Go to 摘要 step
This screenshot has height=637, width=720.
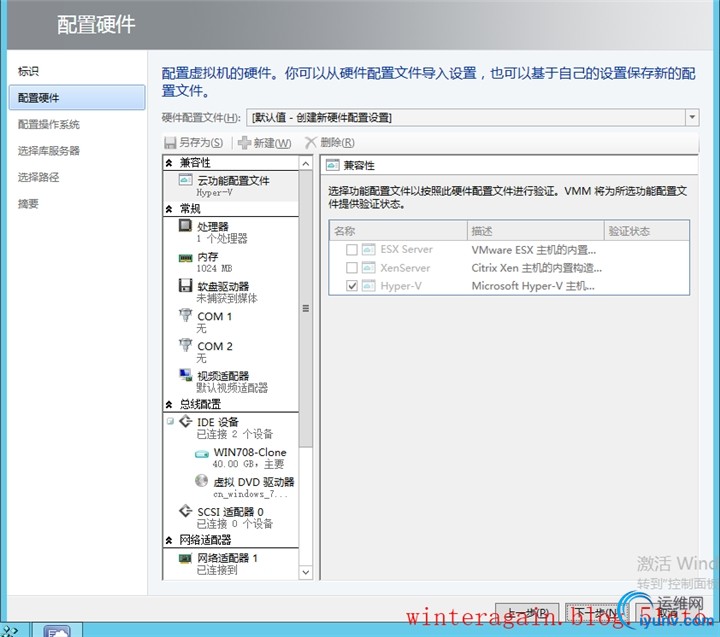[x=28, y=203]
